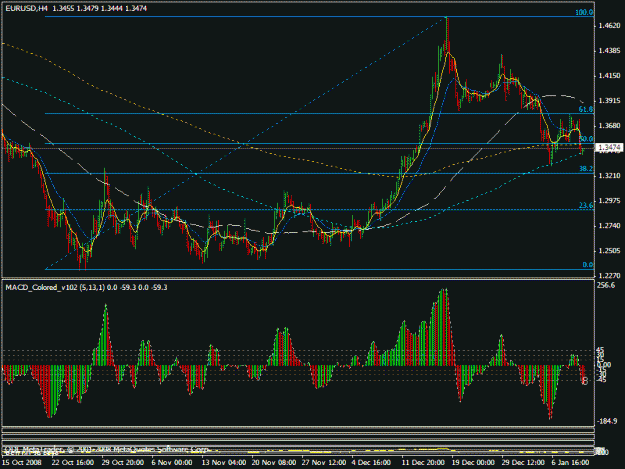This screenshot has height=469, width=625.
Task: Click the MACD scale minimum -184.9
Action: tap(607, 421)
